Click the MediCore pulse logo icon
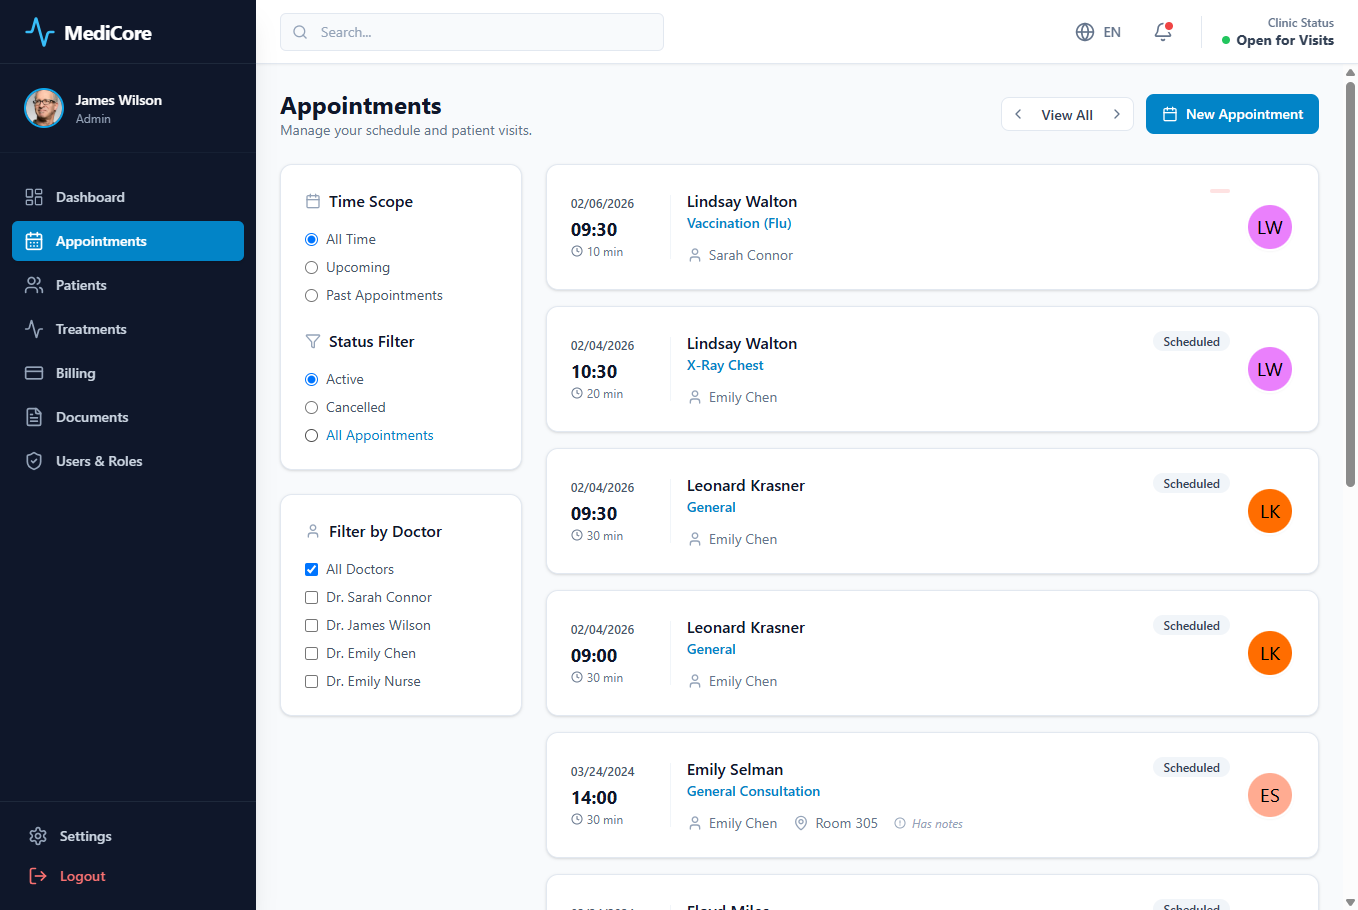Screen dimensions: 1358x910 point(39,32)
